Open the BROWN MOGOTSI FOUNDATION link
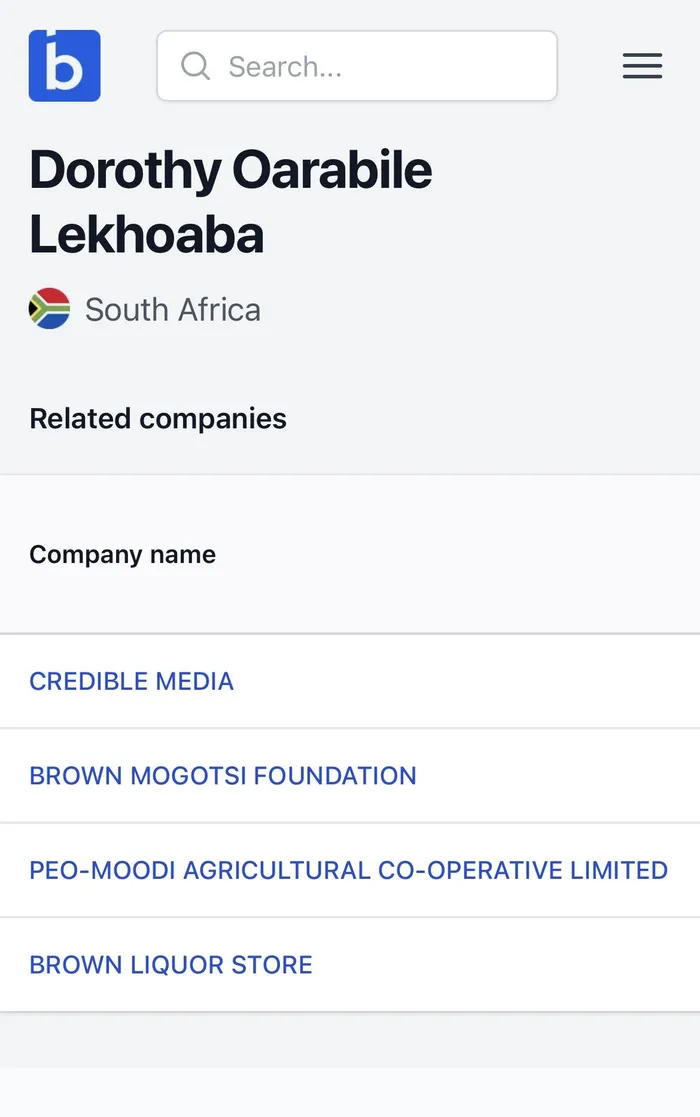The width and height of the screenshot is (700, 1117). pyautogui.click(x=222, y=776)
